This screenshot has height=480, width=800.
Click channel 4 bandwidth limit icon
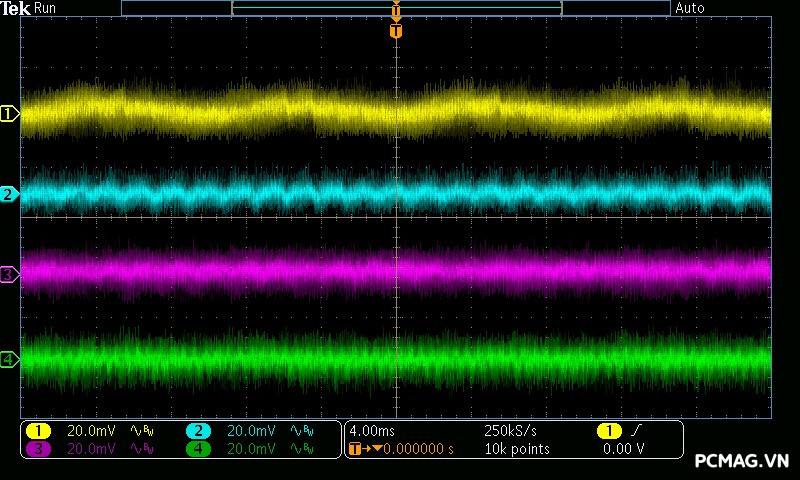[x=302, y=449]
